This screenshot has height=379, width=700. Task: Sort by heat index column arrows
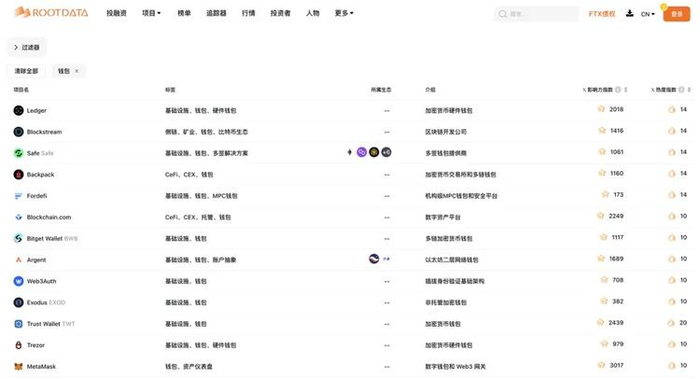tap(689, 90)
